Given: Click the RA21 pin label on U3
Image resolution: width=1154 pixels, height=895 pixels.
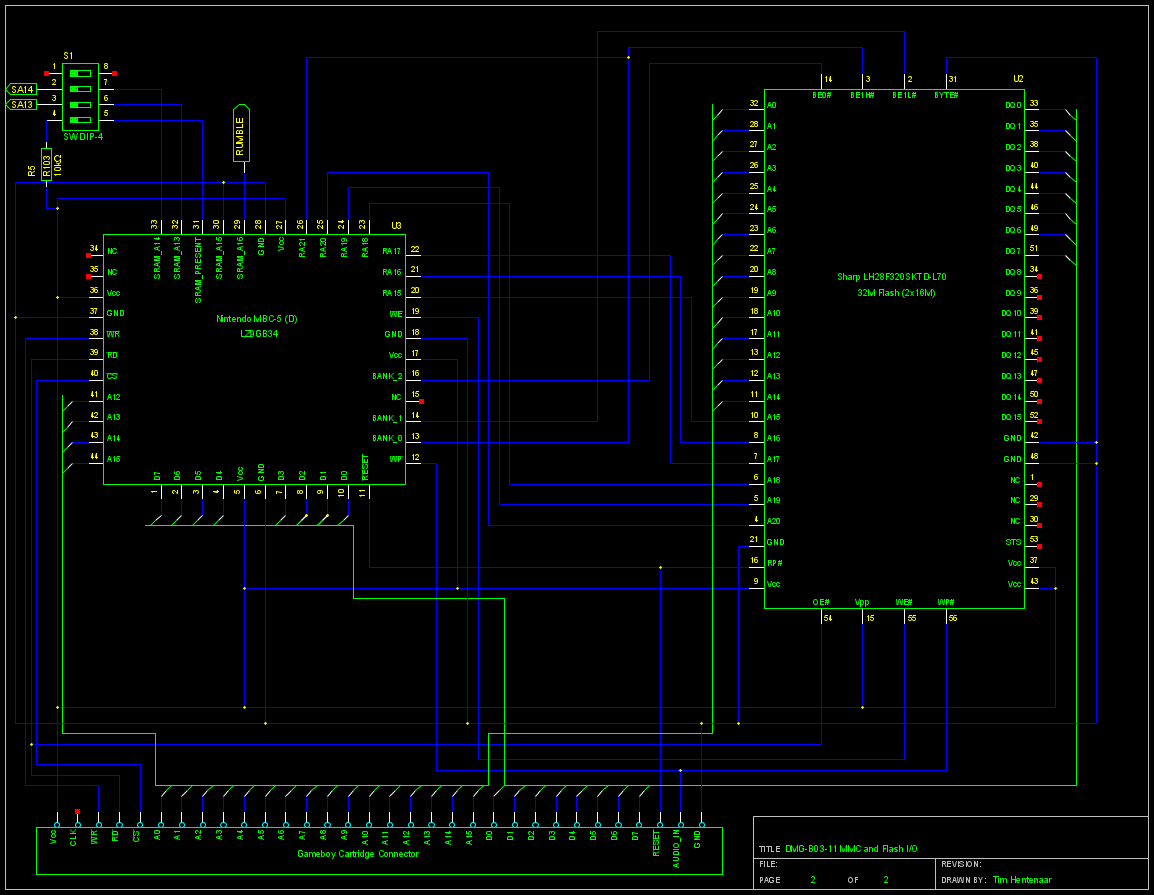Looking at the screenshot, I should pos(302,247).
